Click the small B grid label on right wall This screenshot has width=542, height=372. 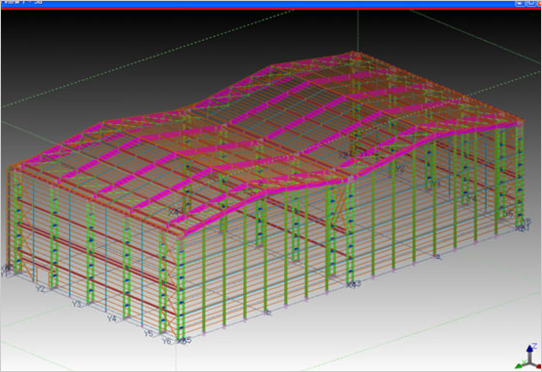click(x=438, y=257)
